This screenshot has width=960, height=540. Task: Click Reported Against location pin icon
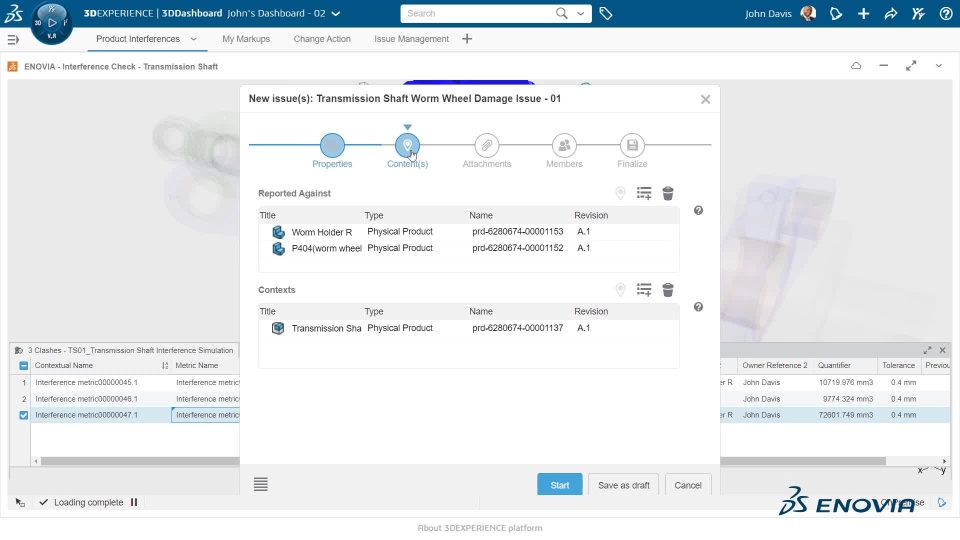click(x=620, y=193)
